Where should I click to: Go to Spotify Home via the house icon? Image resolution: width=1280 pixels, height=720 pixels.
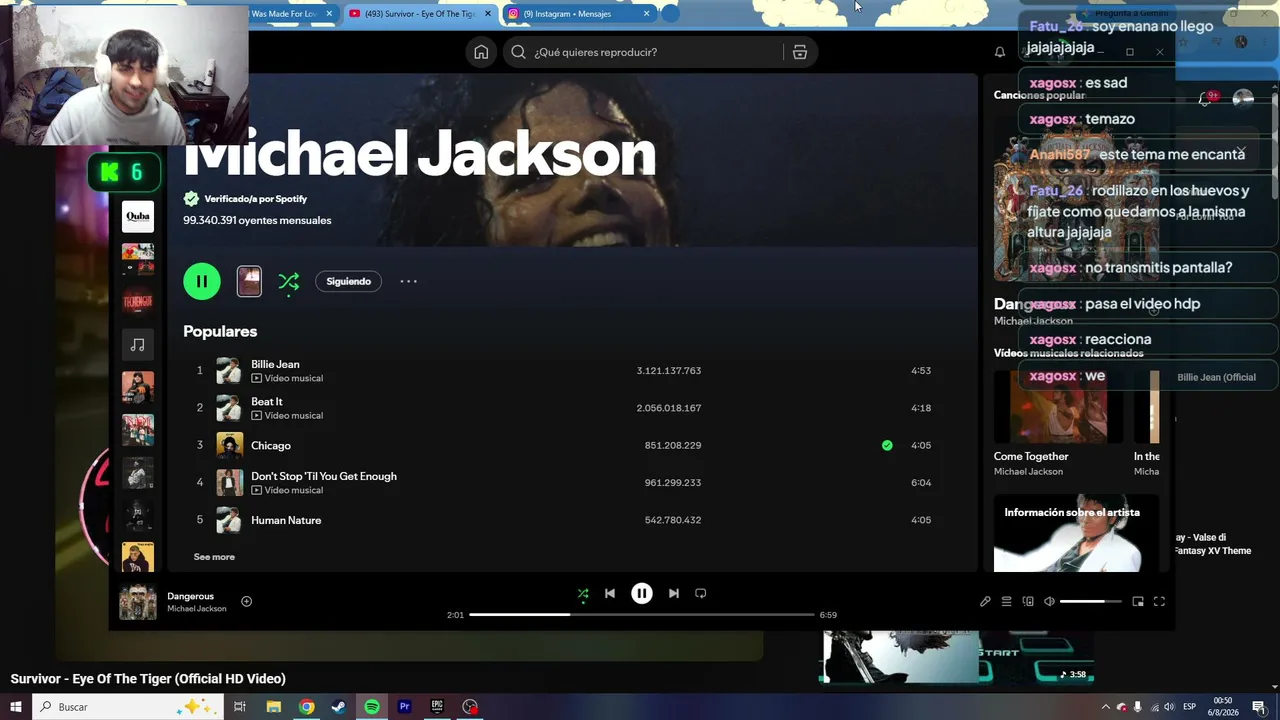click(481, 52)
